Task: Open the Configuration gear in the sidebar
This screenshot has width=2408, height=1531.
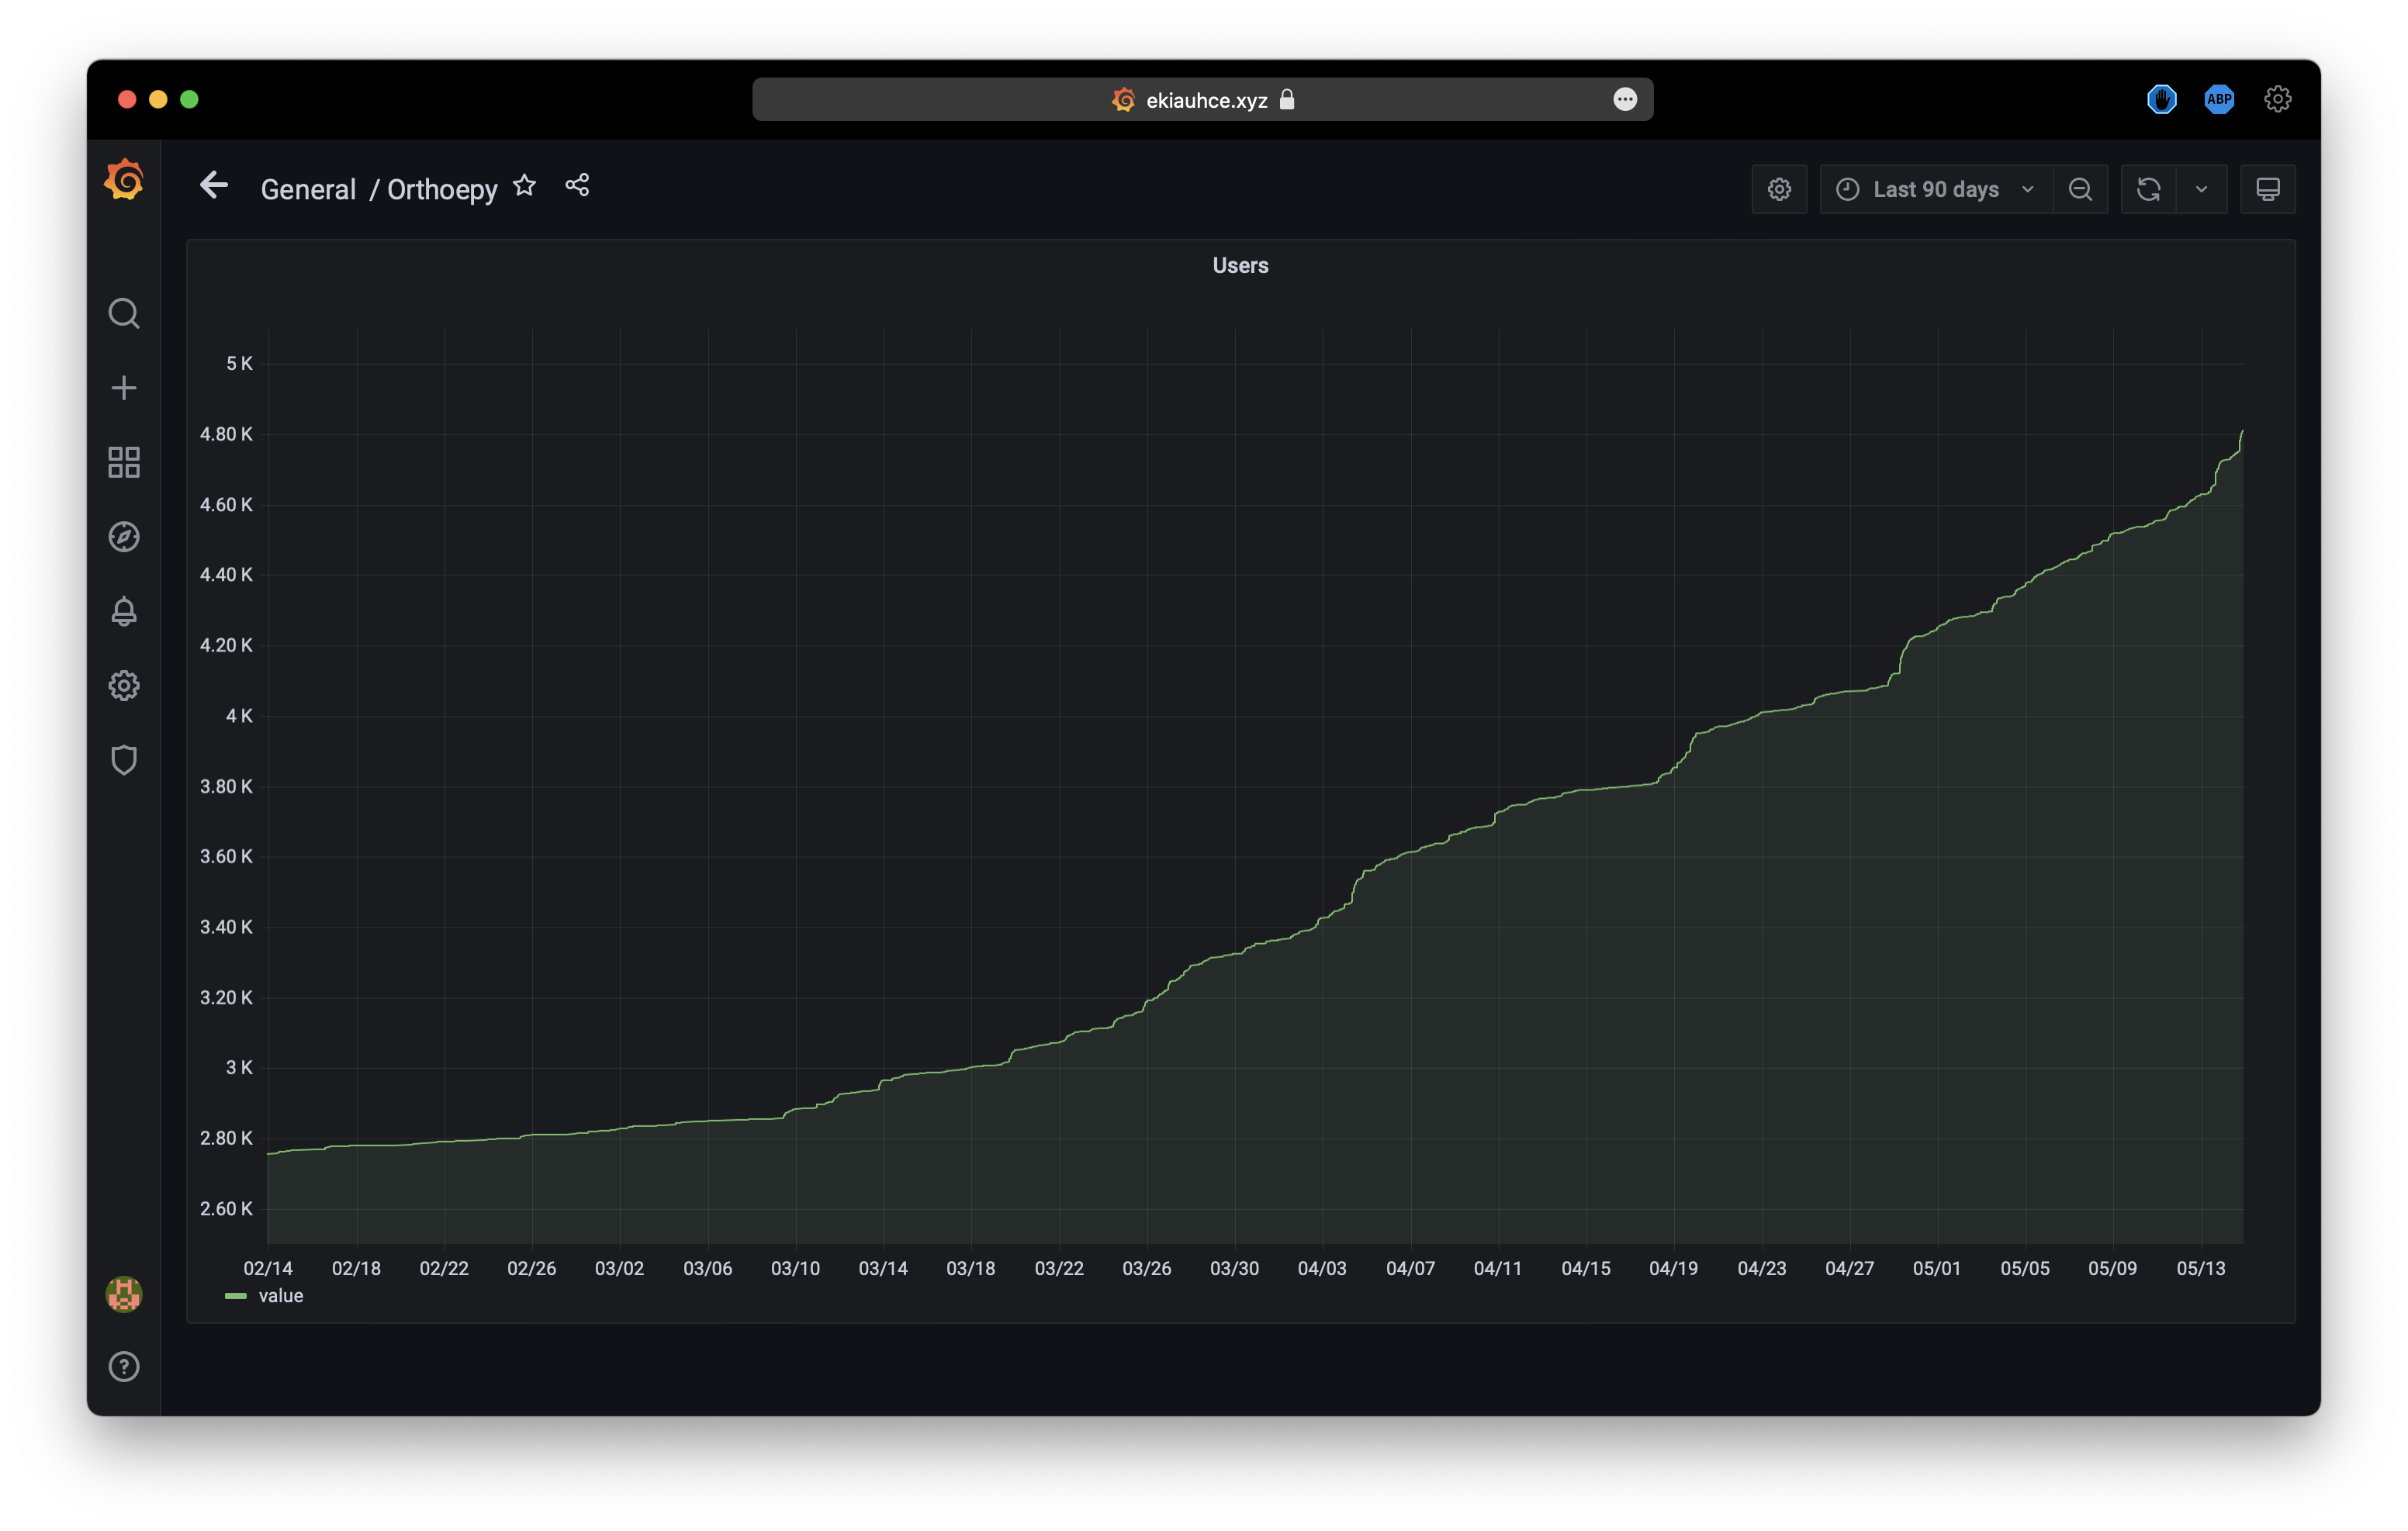Action: [x=124, y=686]
